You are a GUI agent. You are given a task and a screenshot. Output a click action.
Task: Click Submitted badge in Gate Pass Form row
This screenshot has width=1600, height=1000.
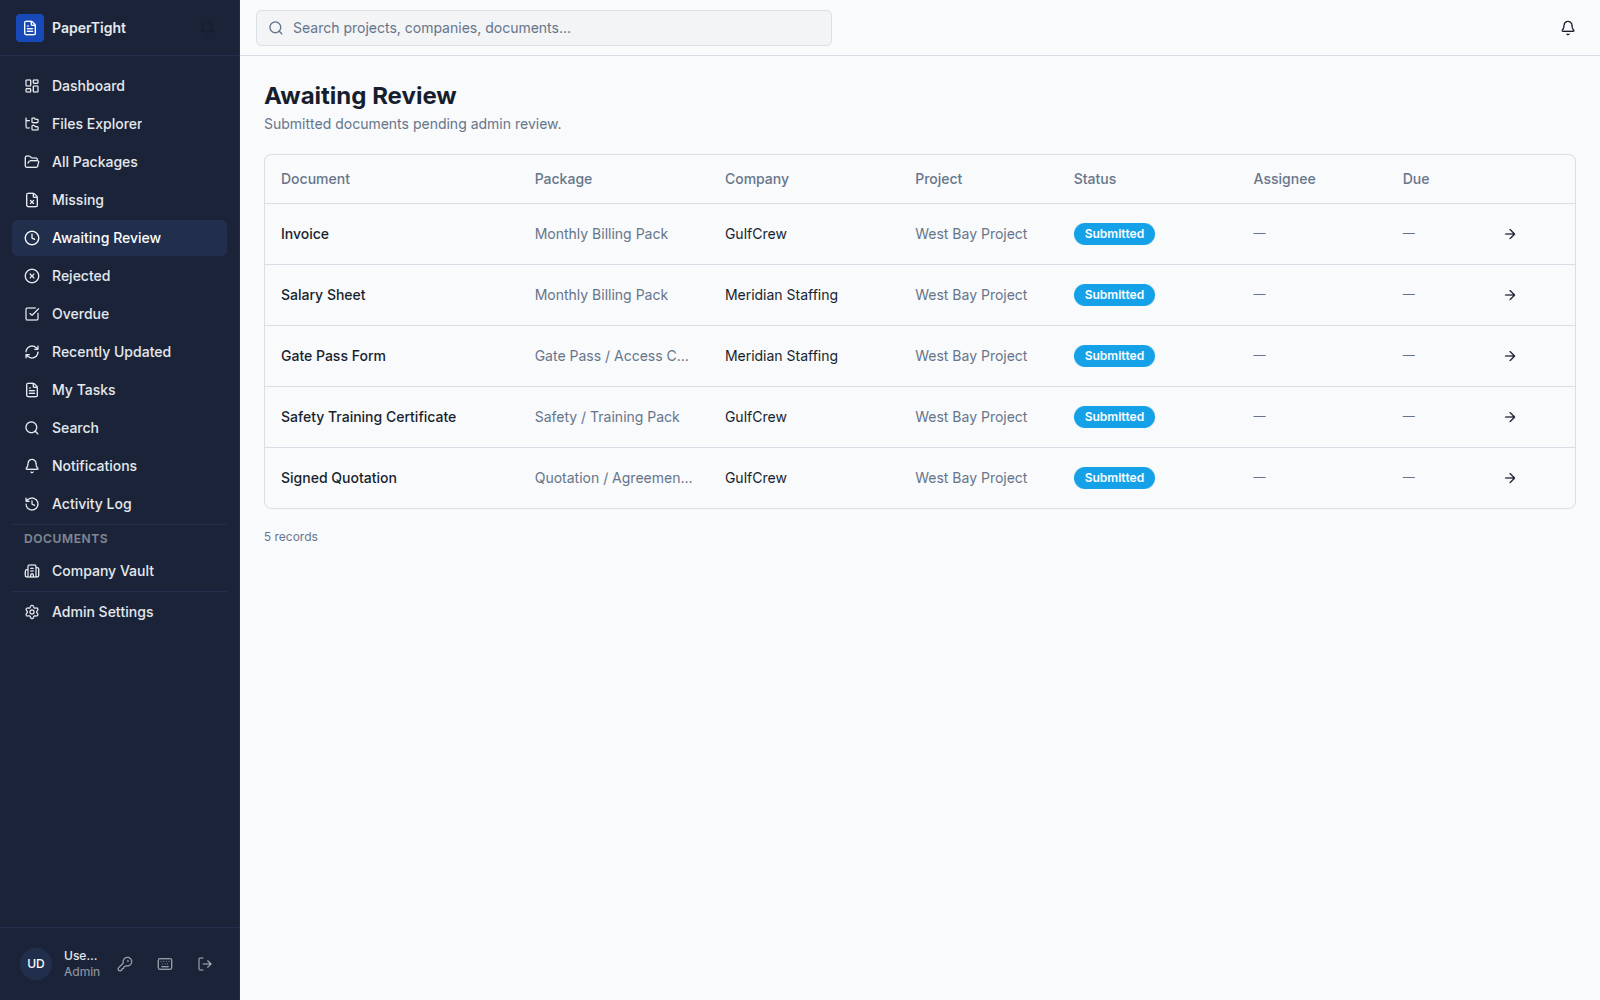pos(1114,356)
